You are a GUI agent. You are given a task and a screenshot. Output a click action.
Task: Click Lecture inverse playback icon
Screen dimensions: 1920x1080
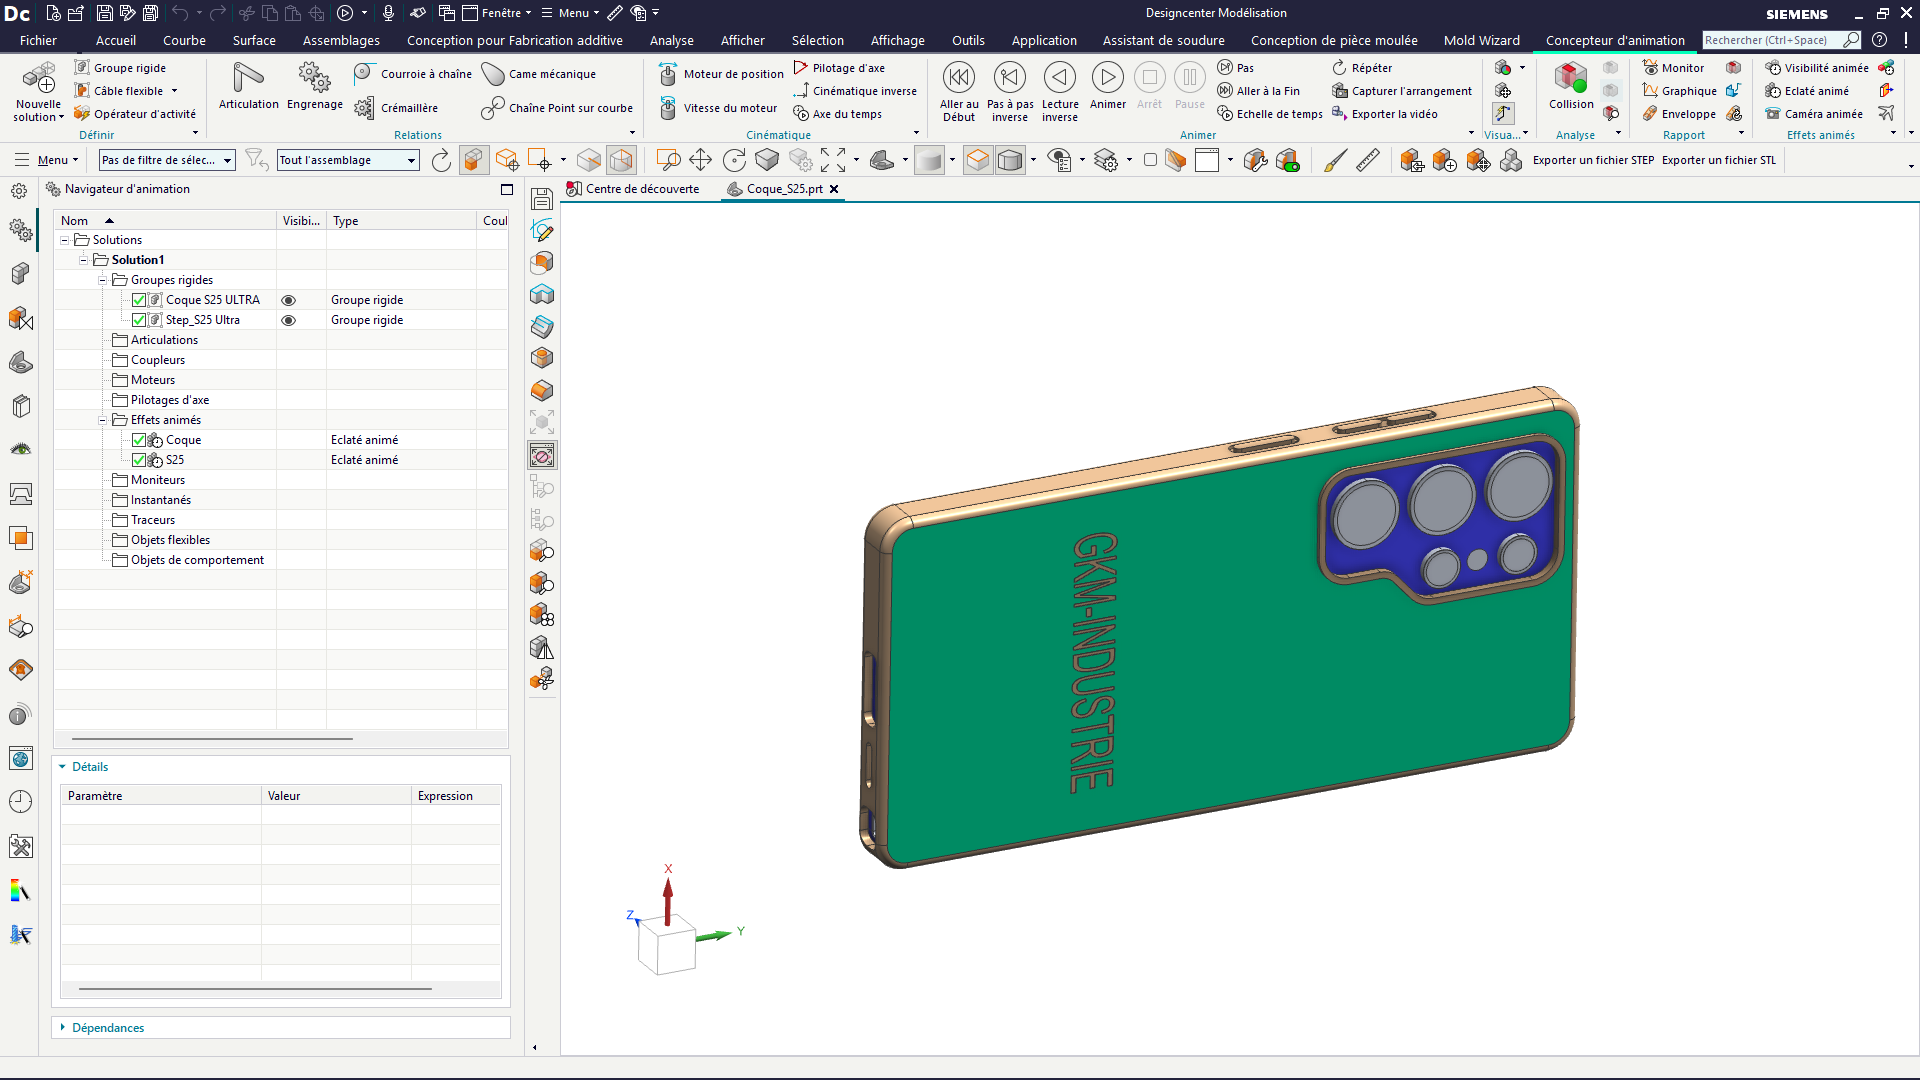(x=1060, y=92)
